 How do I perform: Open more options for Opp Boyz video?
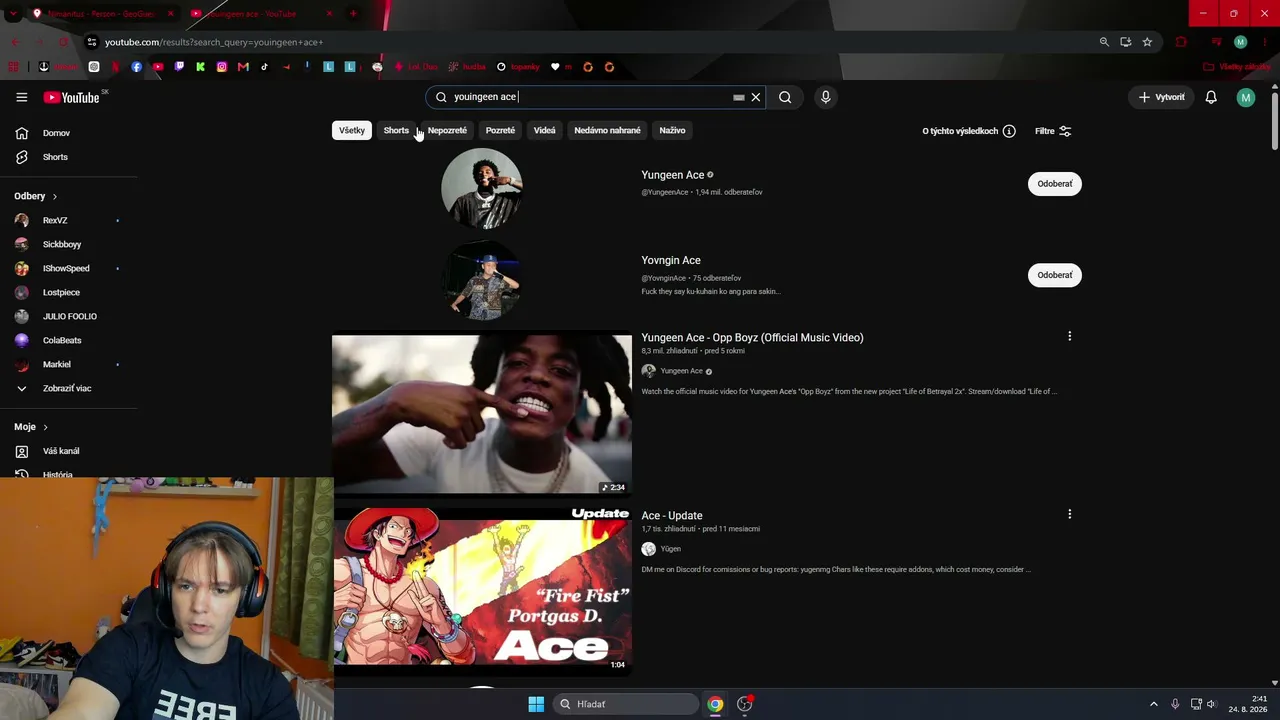coord(1069,336)
